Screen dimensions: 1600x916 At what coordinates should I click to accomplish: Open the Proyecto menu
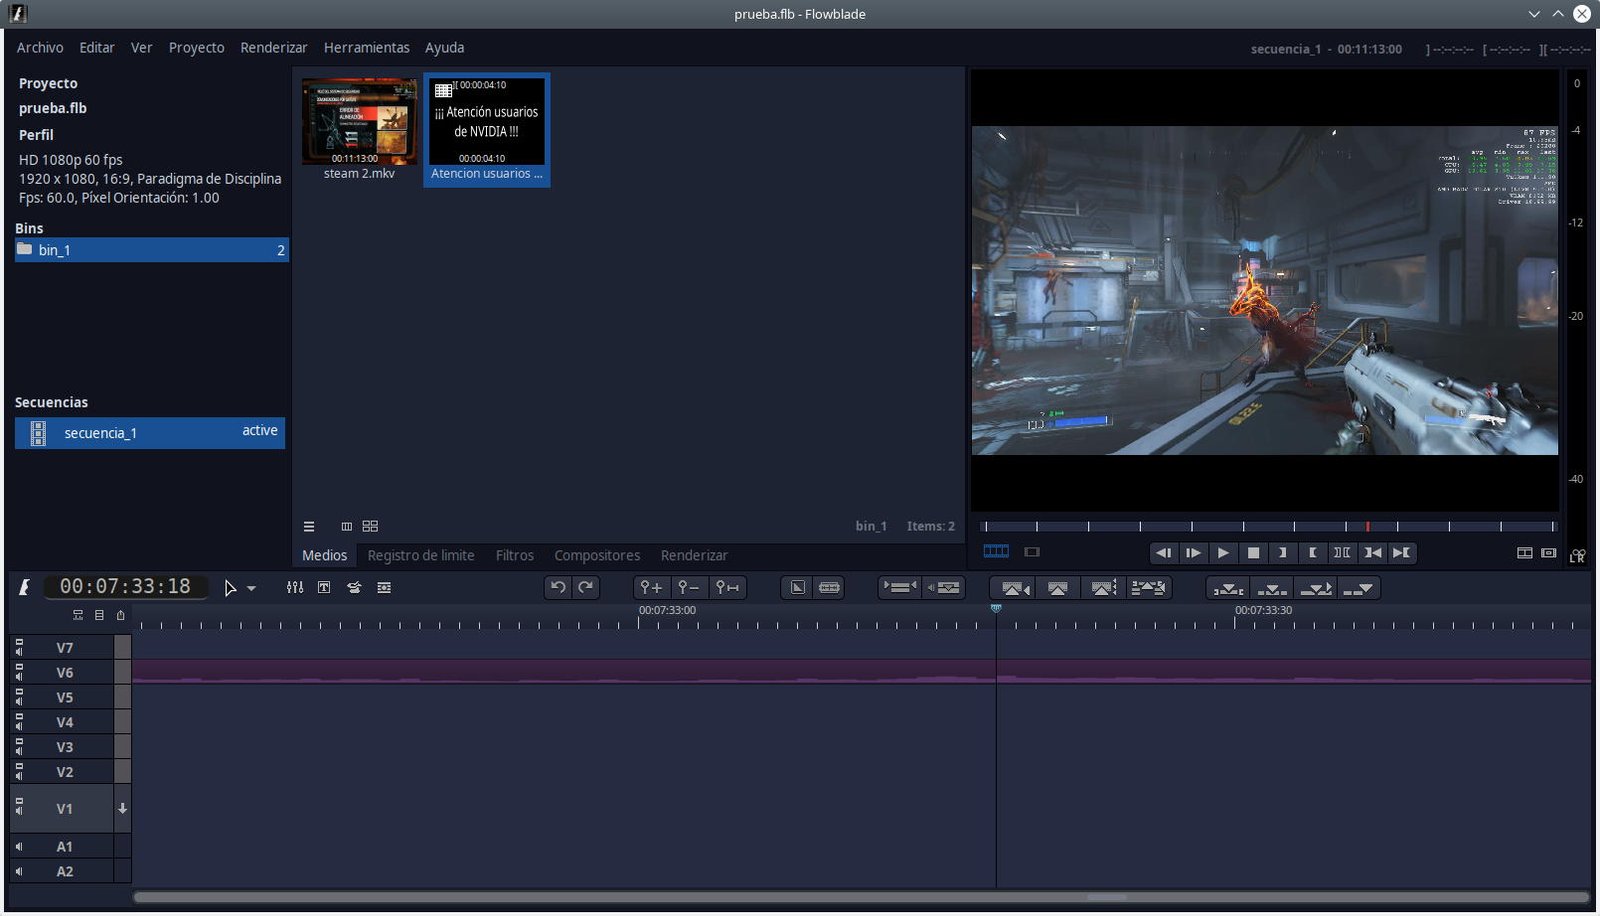(x=196, y=47)
